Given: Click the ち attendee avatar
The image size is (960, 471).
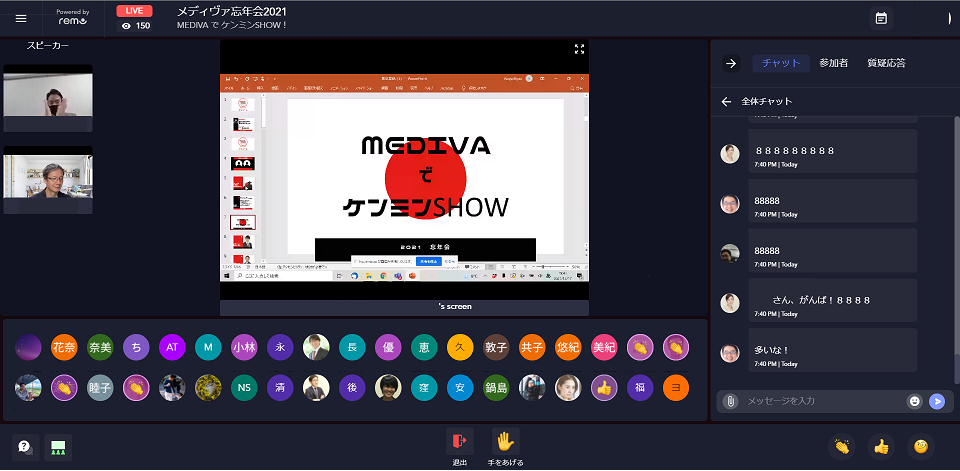Looking at the screenshot, I should tap(136, 347).
